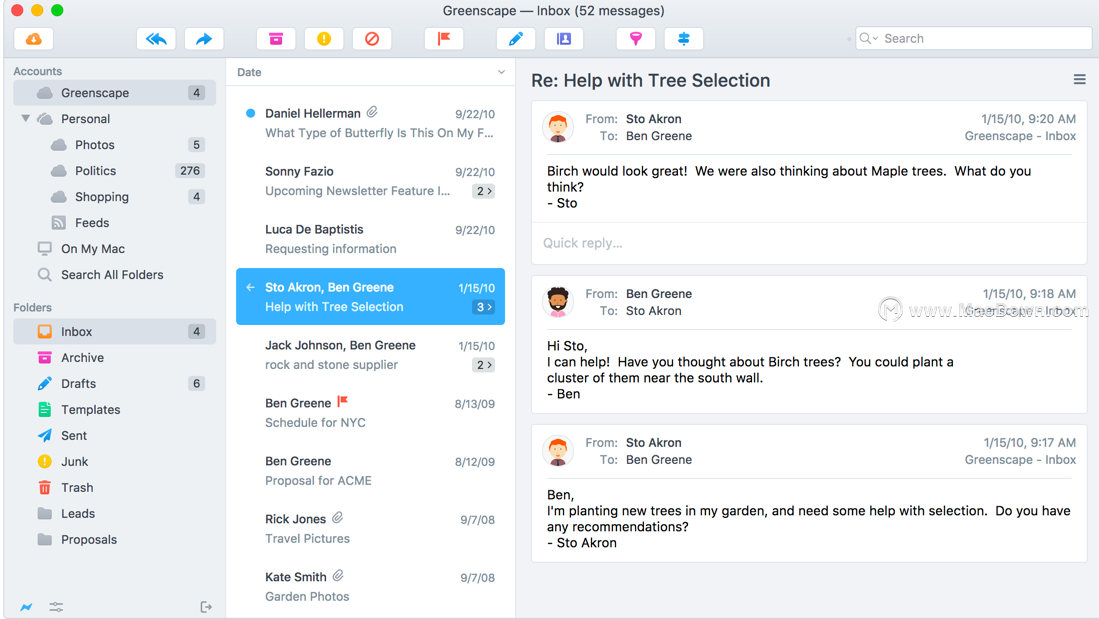The image size is (1099, 619).
Task: Expand the rock and stone supplier thread
Action: click(484, 365)
